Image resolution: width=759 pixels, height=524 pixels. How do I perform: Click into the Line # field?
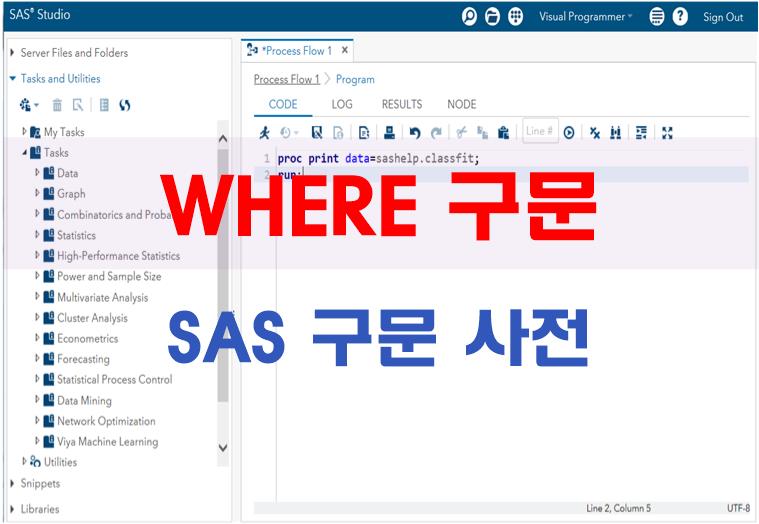coord(540,131)
